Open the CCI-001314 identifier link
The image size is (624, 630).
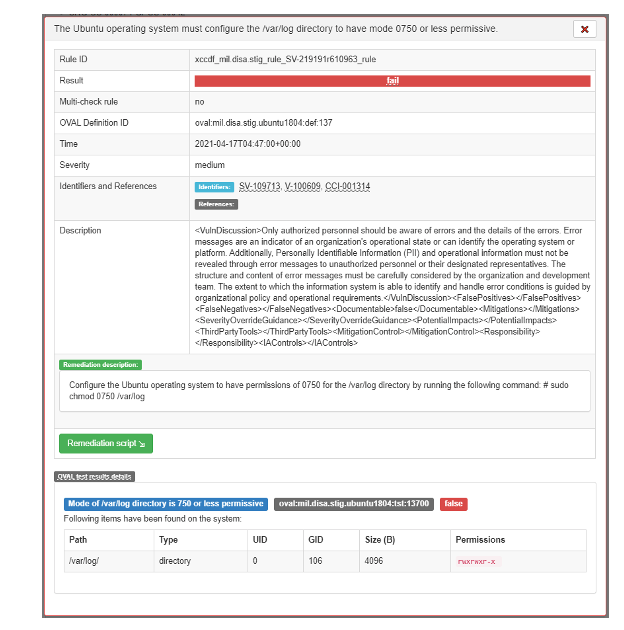coord(348,186)
